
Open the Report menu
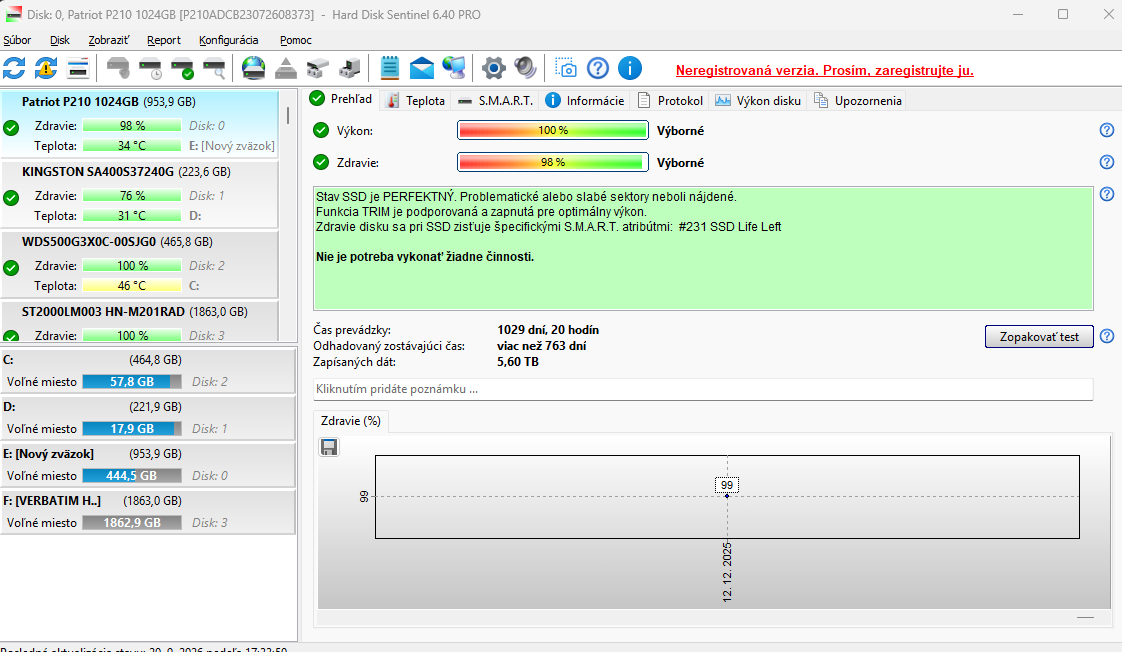[x=164, y=40]
